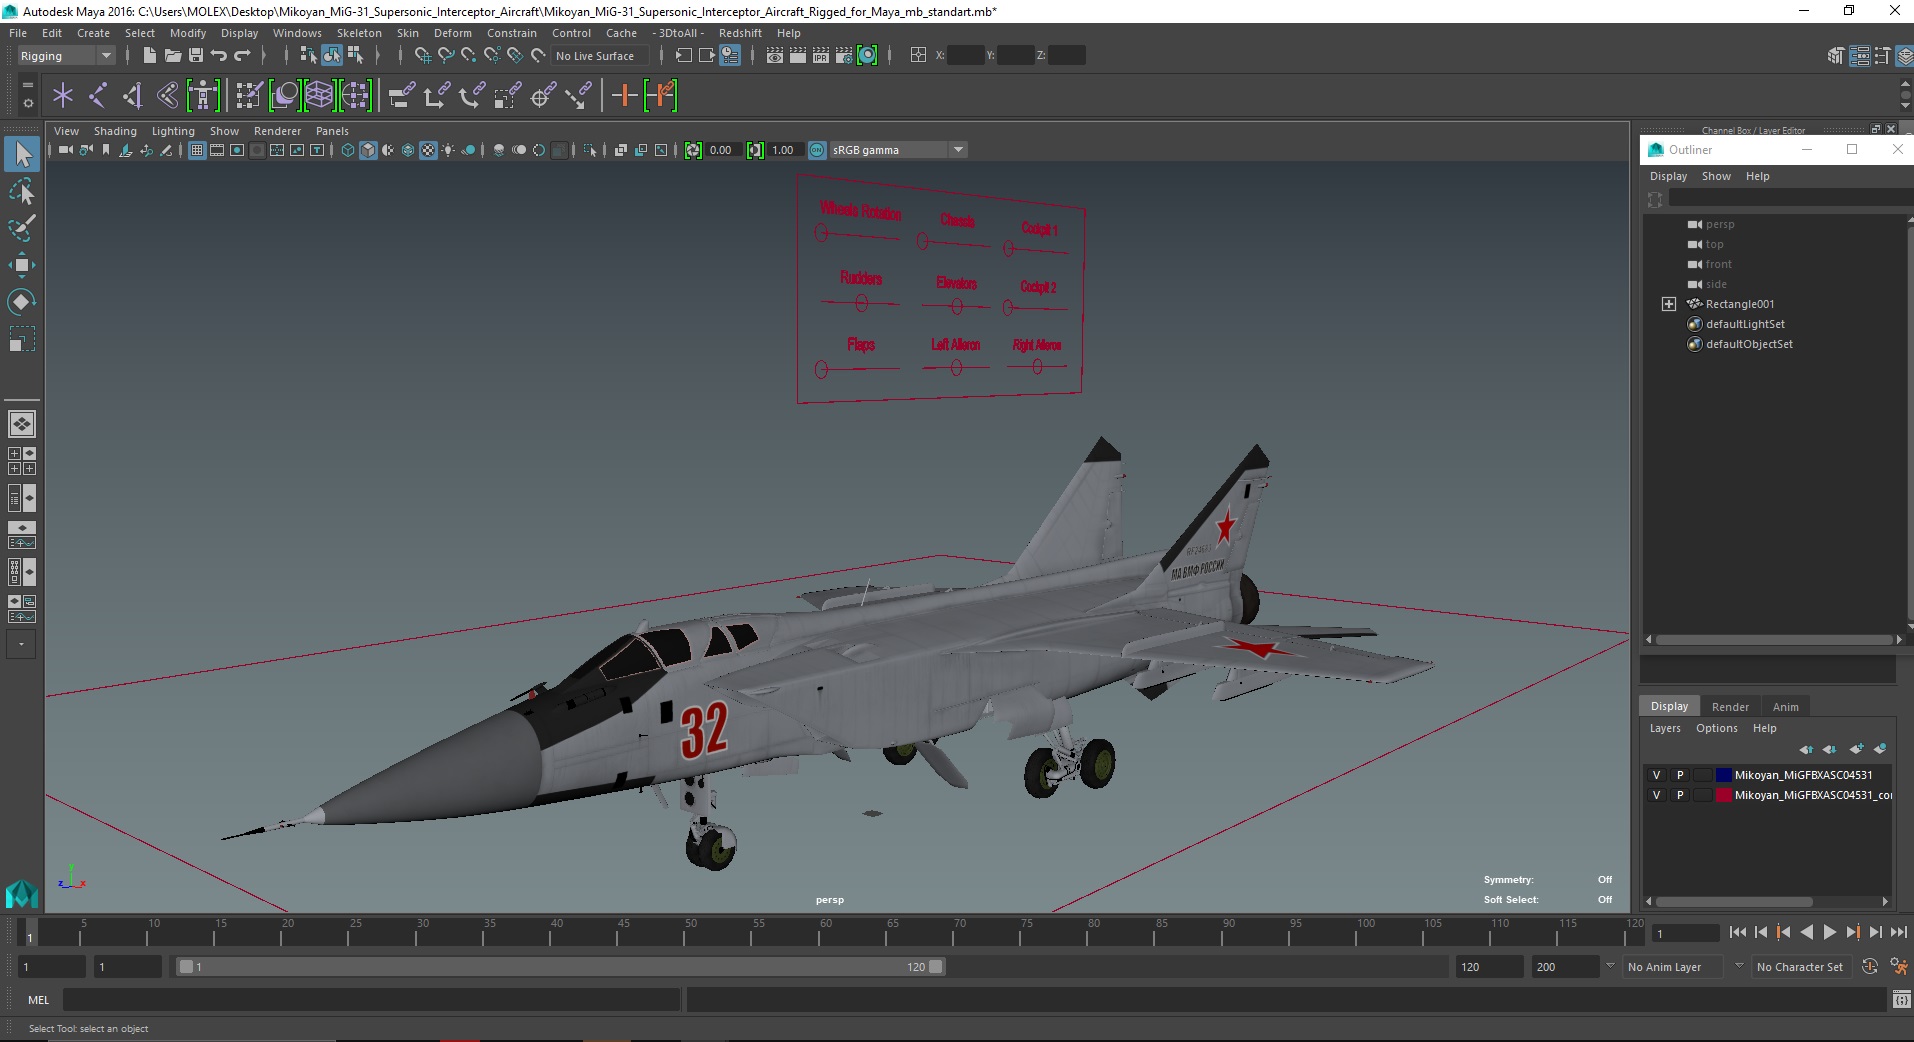The image size is (1914, 1042).
Task: Open the Shading viewport menu
Action: (x=115, y=131)
